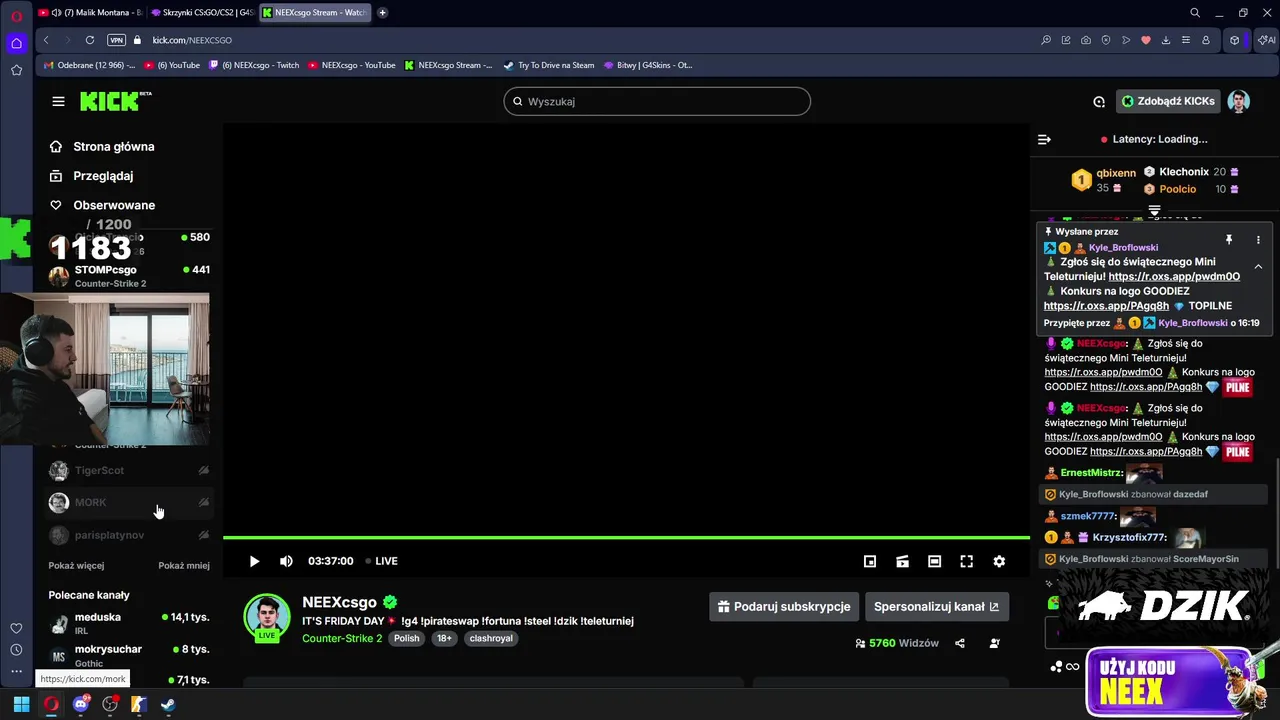
Task: Click ErnestMistrz username in chat
Action: point(1091,473)
